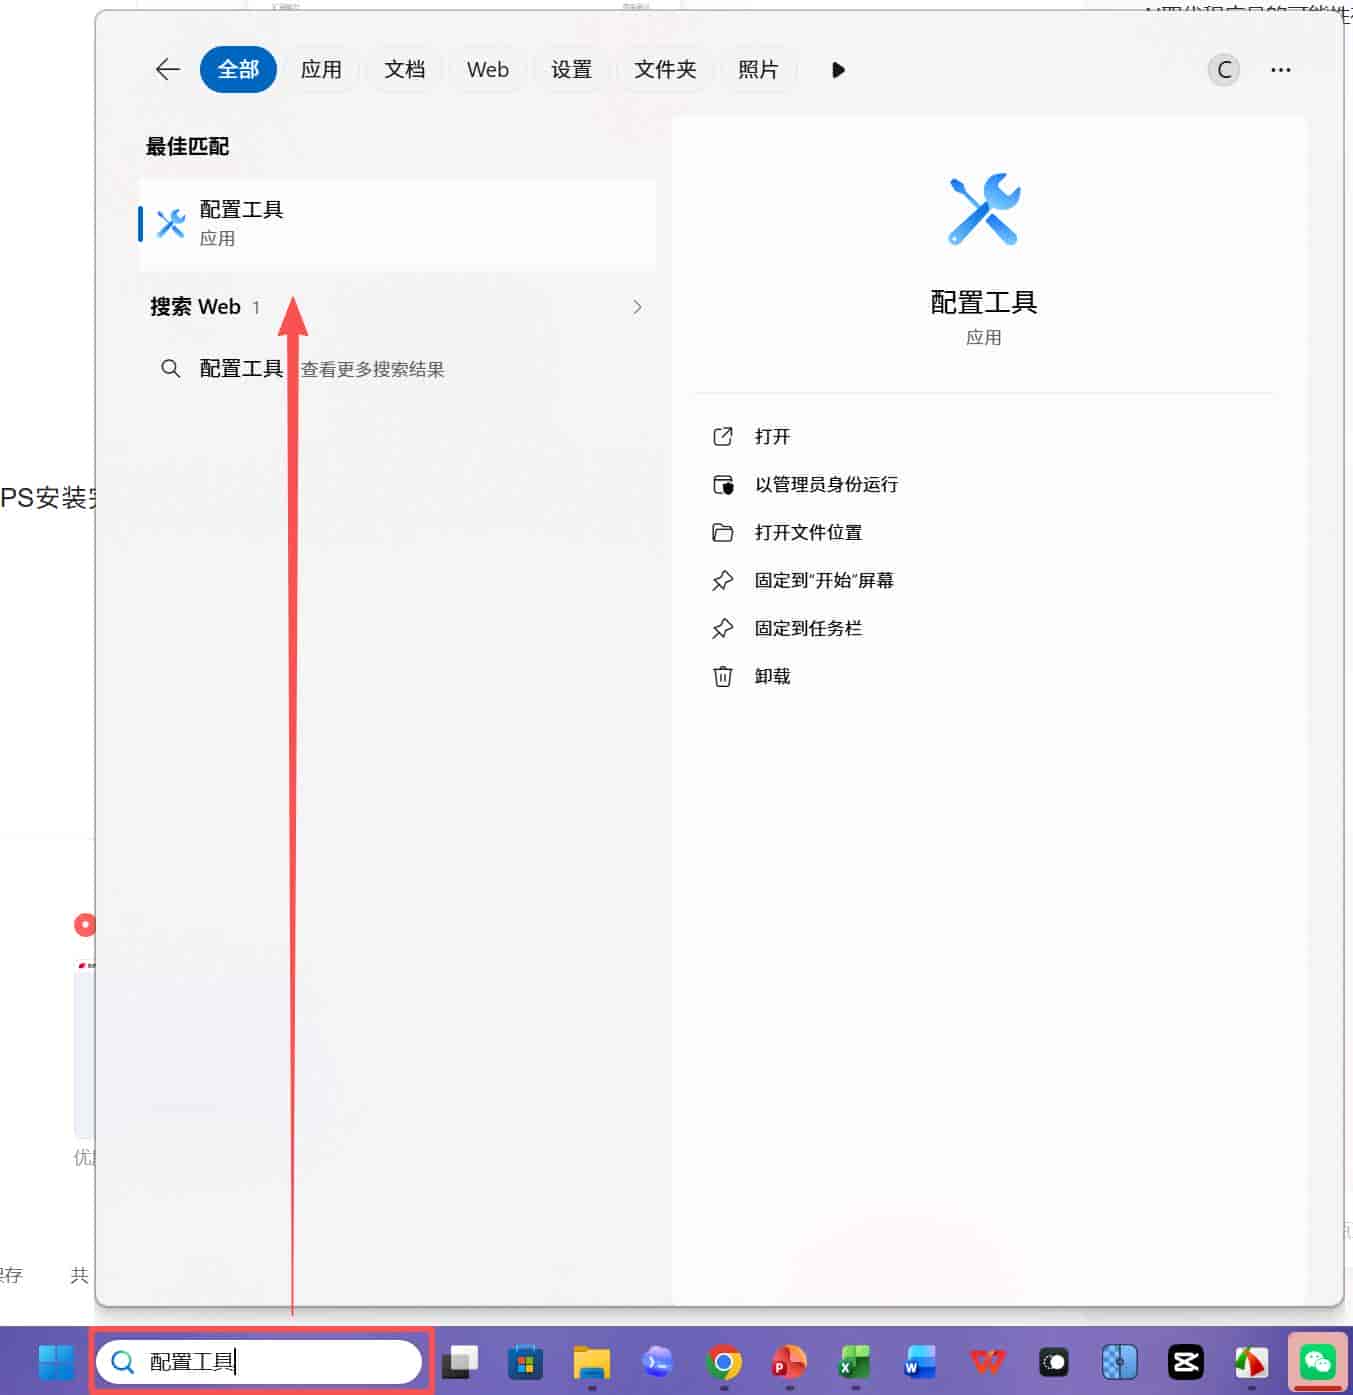Switch to the 照片 filter tab

click(x=758, y=69)
